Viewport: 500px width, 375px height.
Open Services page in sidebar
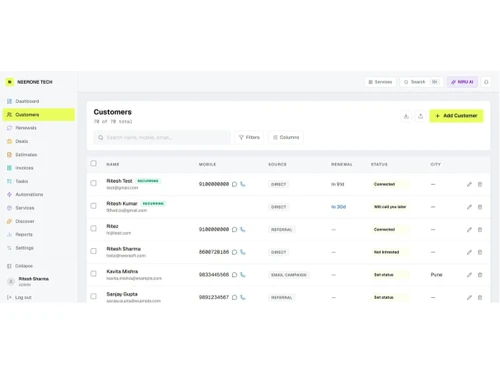pyautogui.click(x=39, y=208)
